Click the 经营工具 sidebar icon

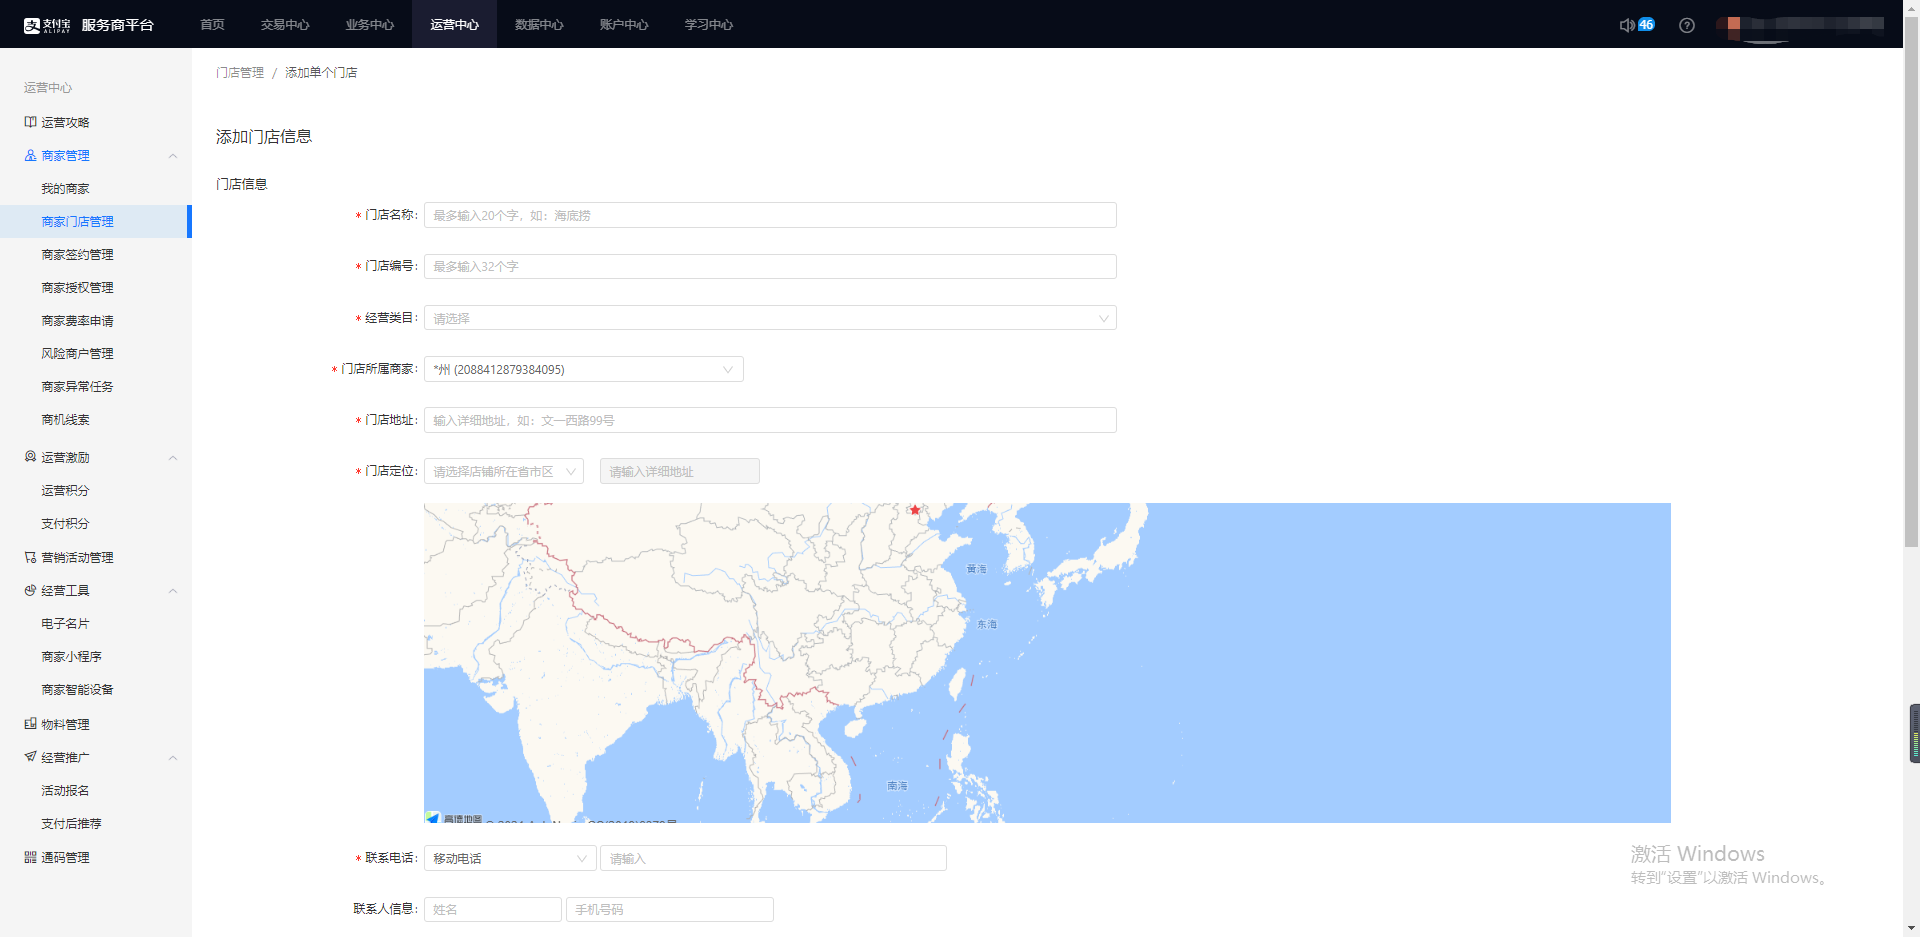[30, 590]
